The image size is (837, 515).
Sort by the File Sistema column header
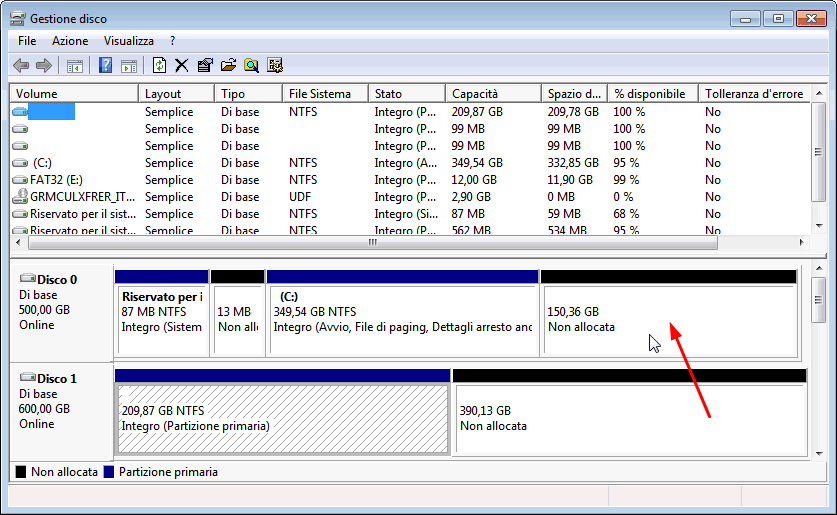click(x=325, y=94)
